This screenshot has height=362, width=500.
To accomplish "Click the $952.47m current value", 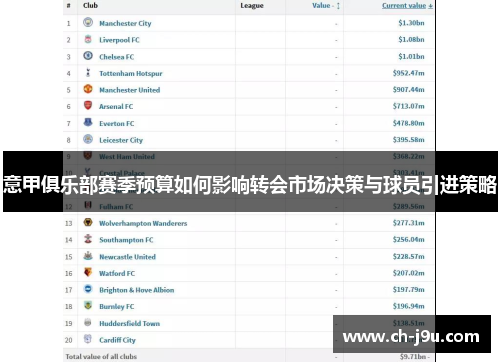I will (409, 73).
